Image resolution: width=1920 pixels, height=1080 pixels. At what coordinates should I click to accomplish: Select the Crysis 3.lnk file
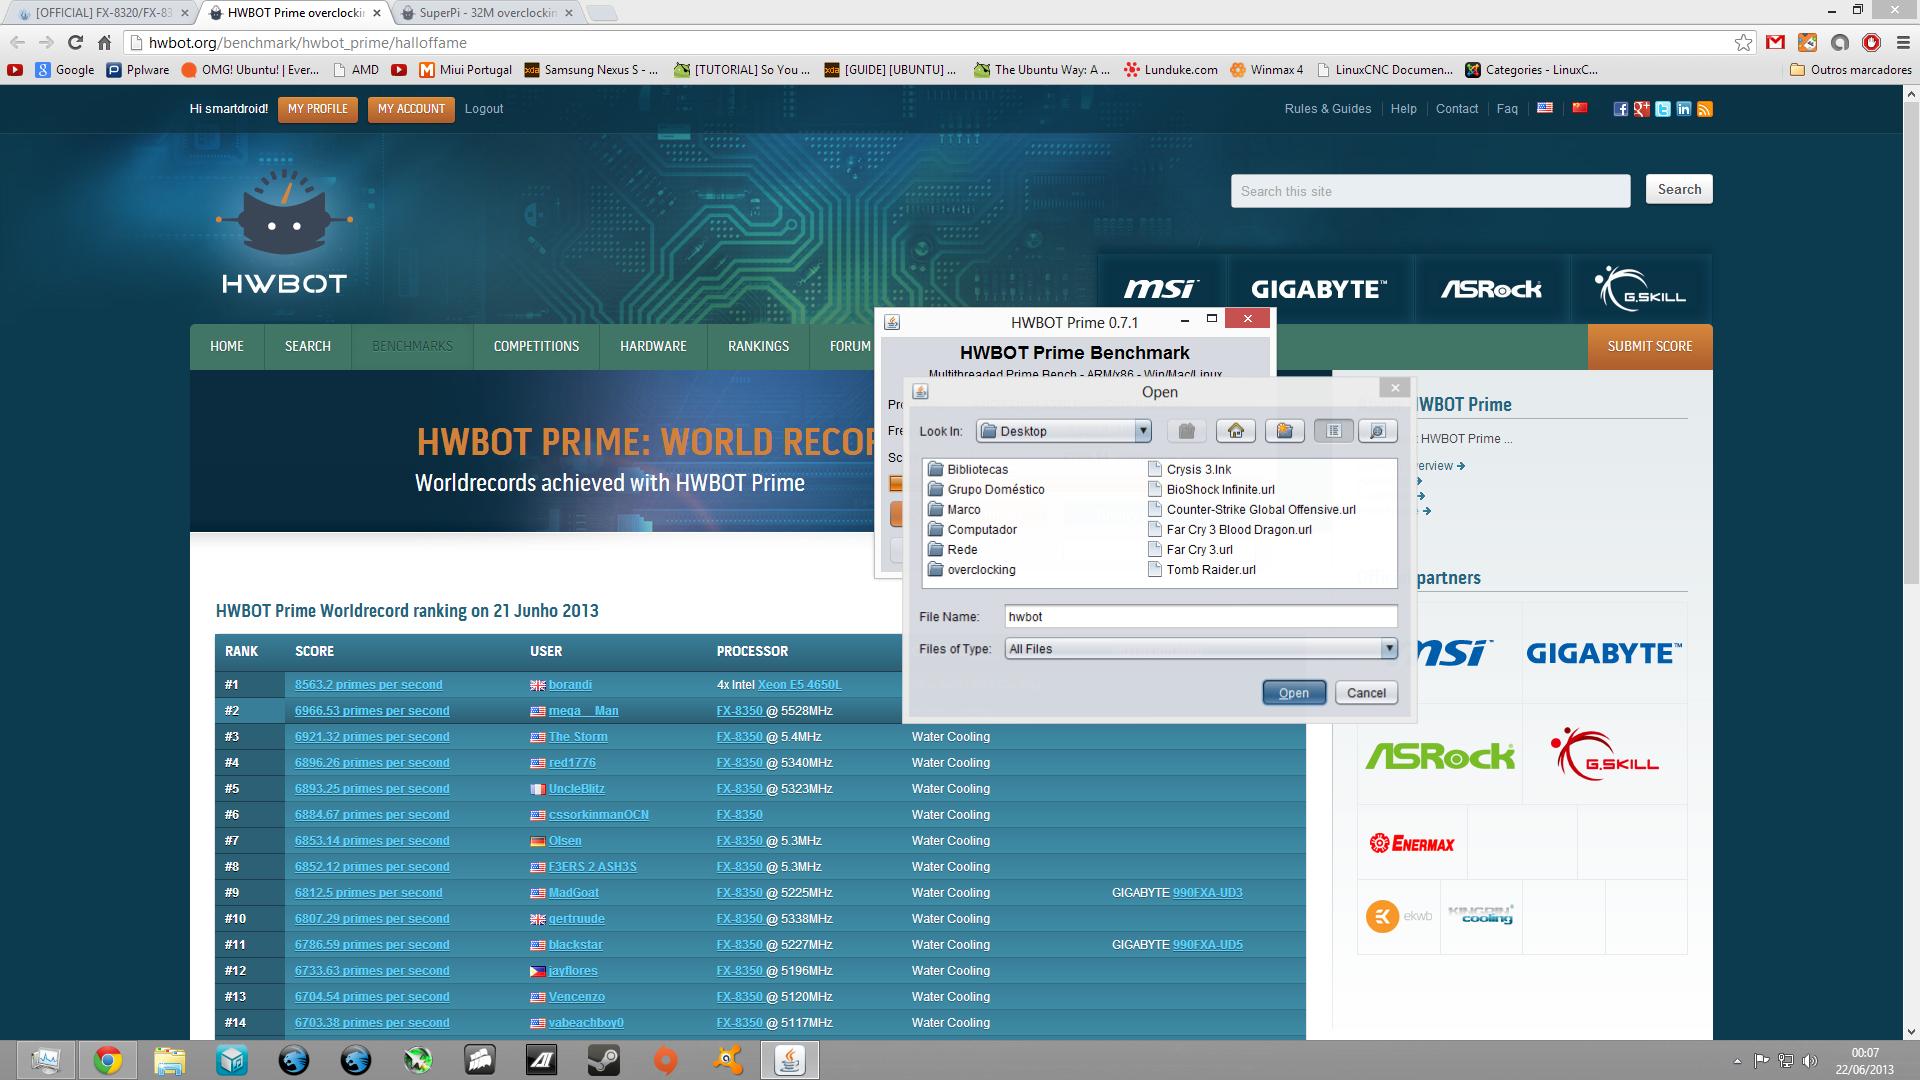point(1190,469)
